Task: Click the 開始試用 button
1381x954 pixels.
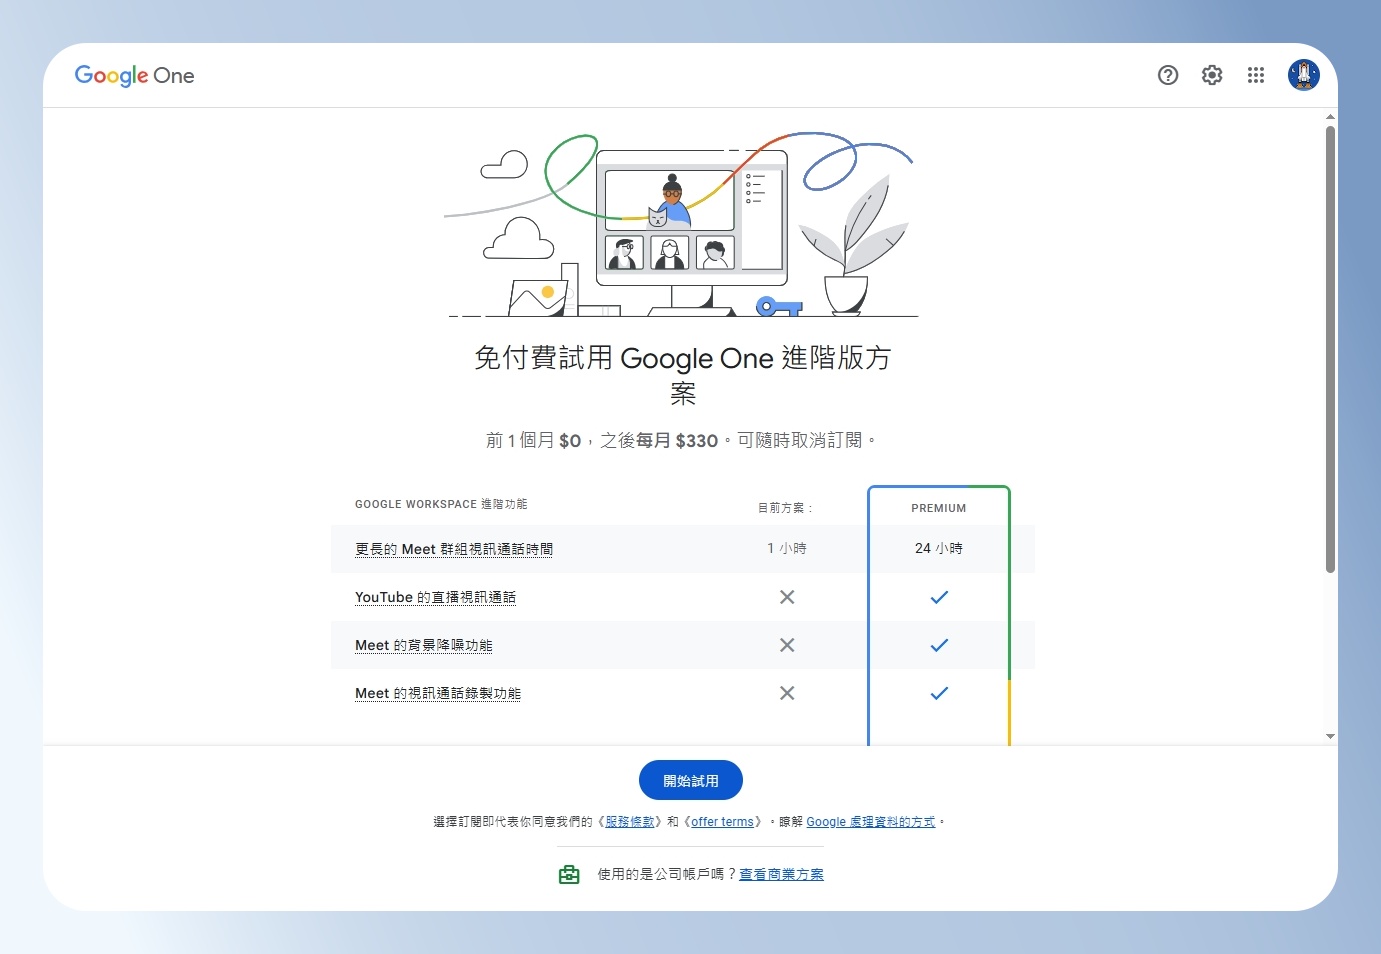Action: [x=691, y=781]
